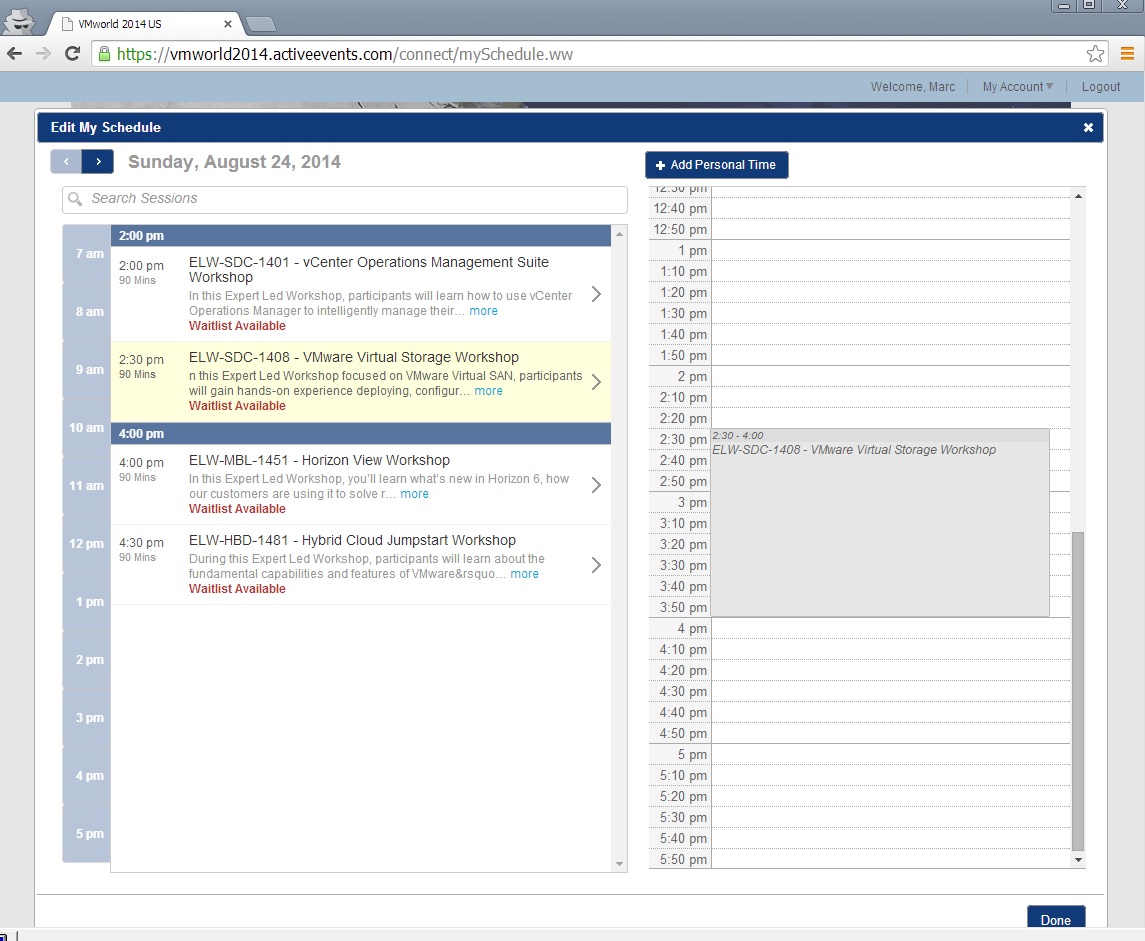Screen dimensions: 1145x941
Task: Close the Edit My Schedule dialog
Action: [1088, 127]
